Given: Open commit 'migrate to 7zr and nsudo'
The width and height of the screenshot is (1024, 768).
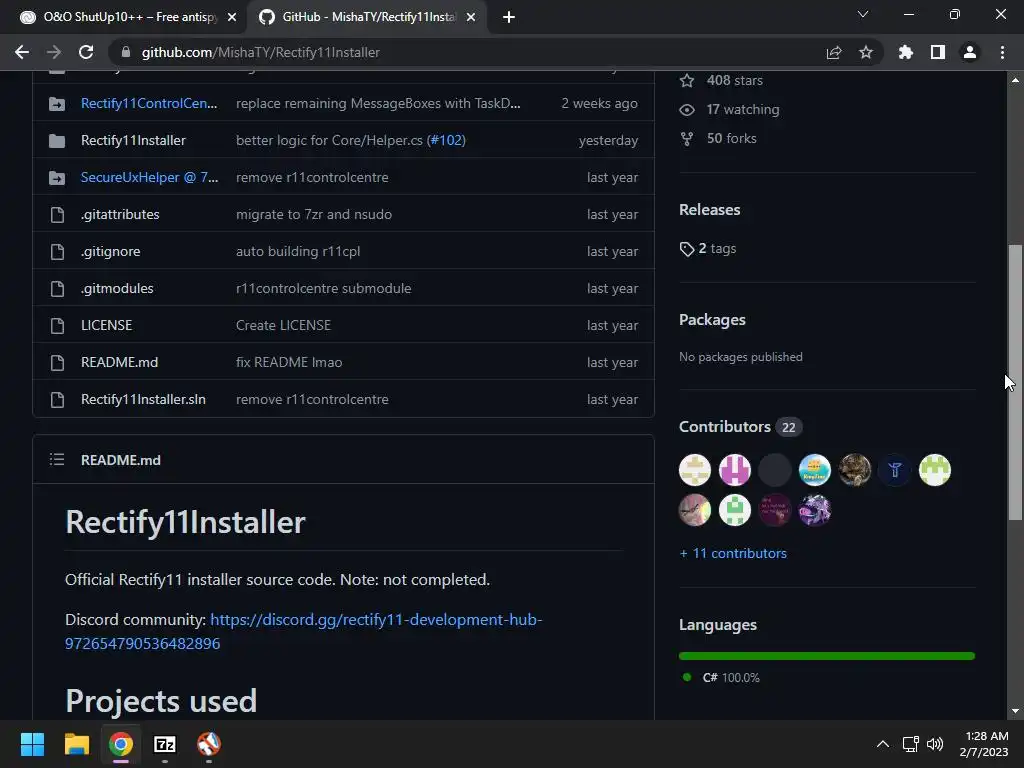Looking at the screenshot, I should [x=313, y=214].
